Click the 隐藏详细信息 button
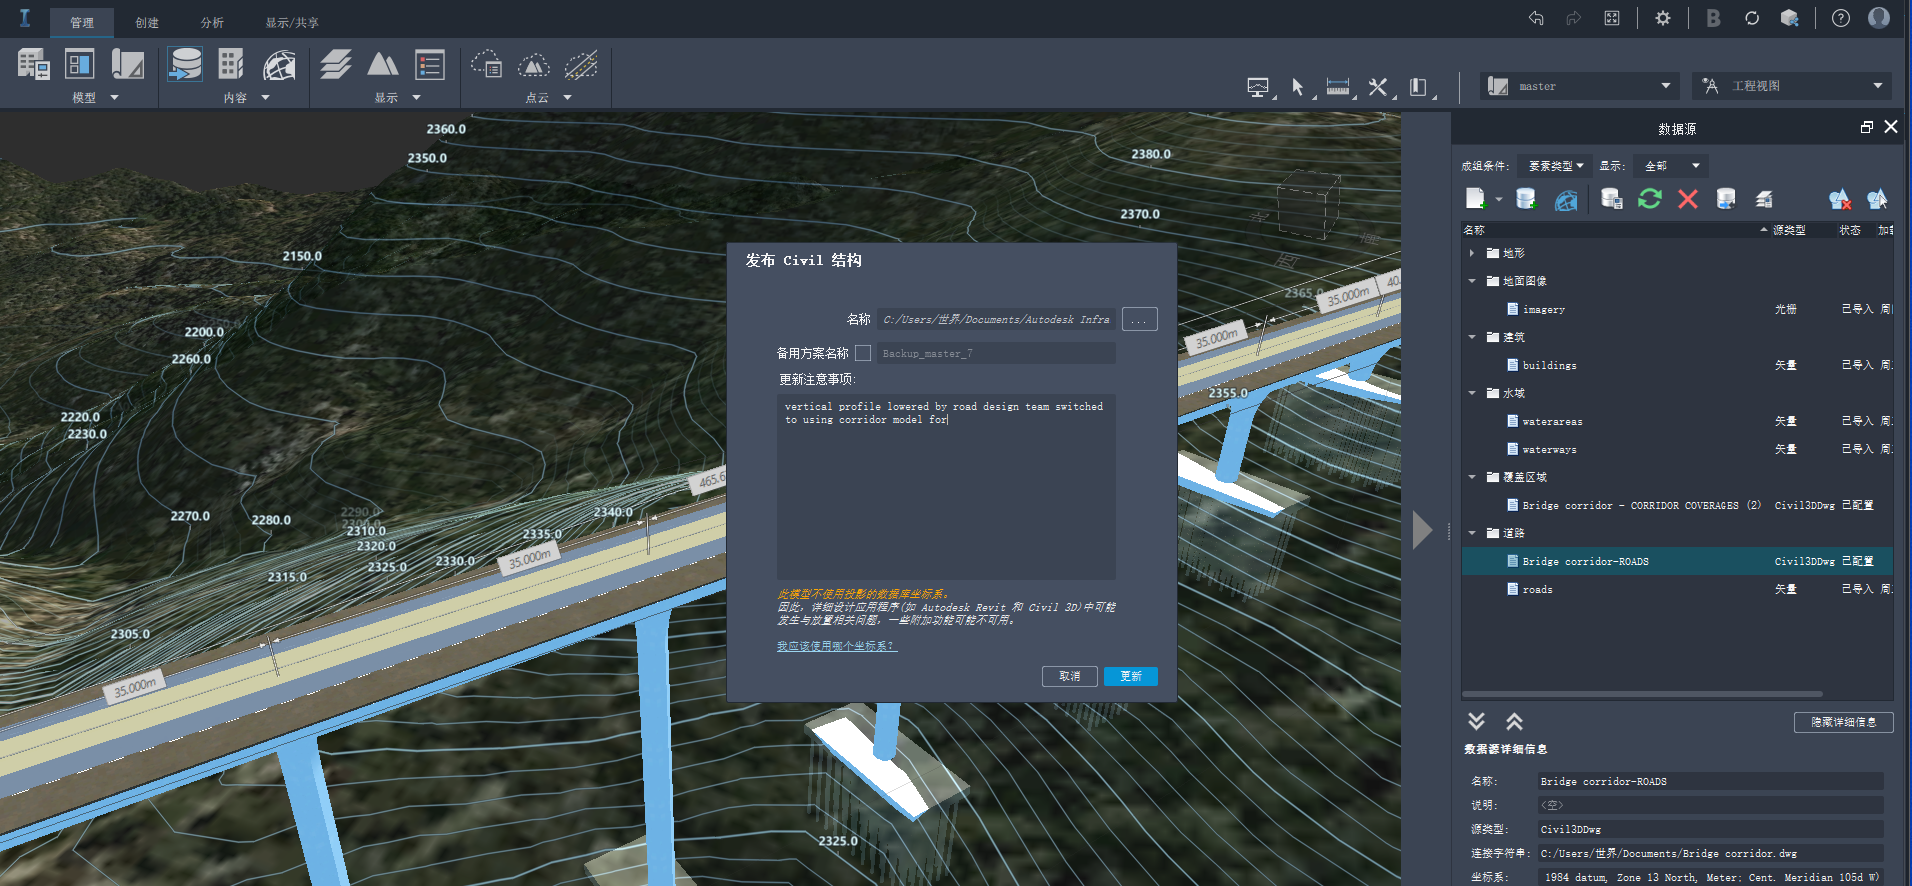 click(1844, 722)
